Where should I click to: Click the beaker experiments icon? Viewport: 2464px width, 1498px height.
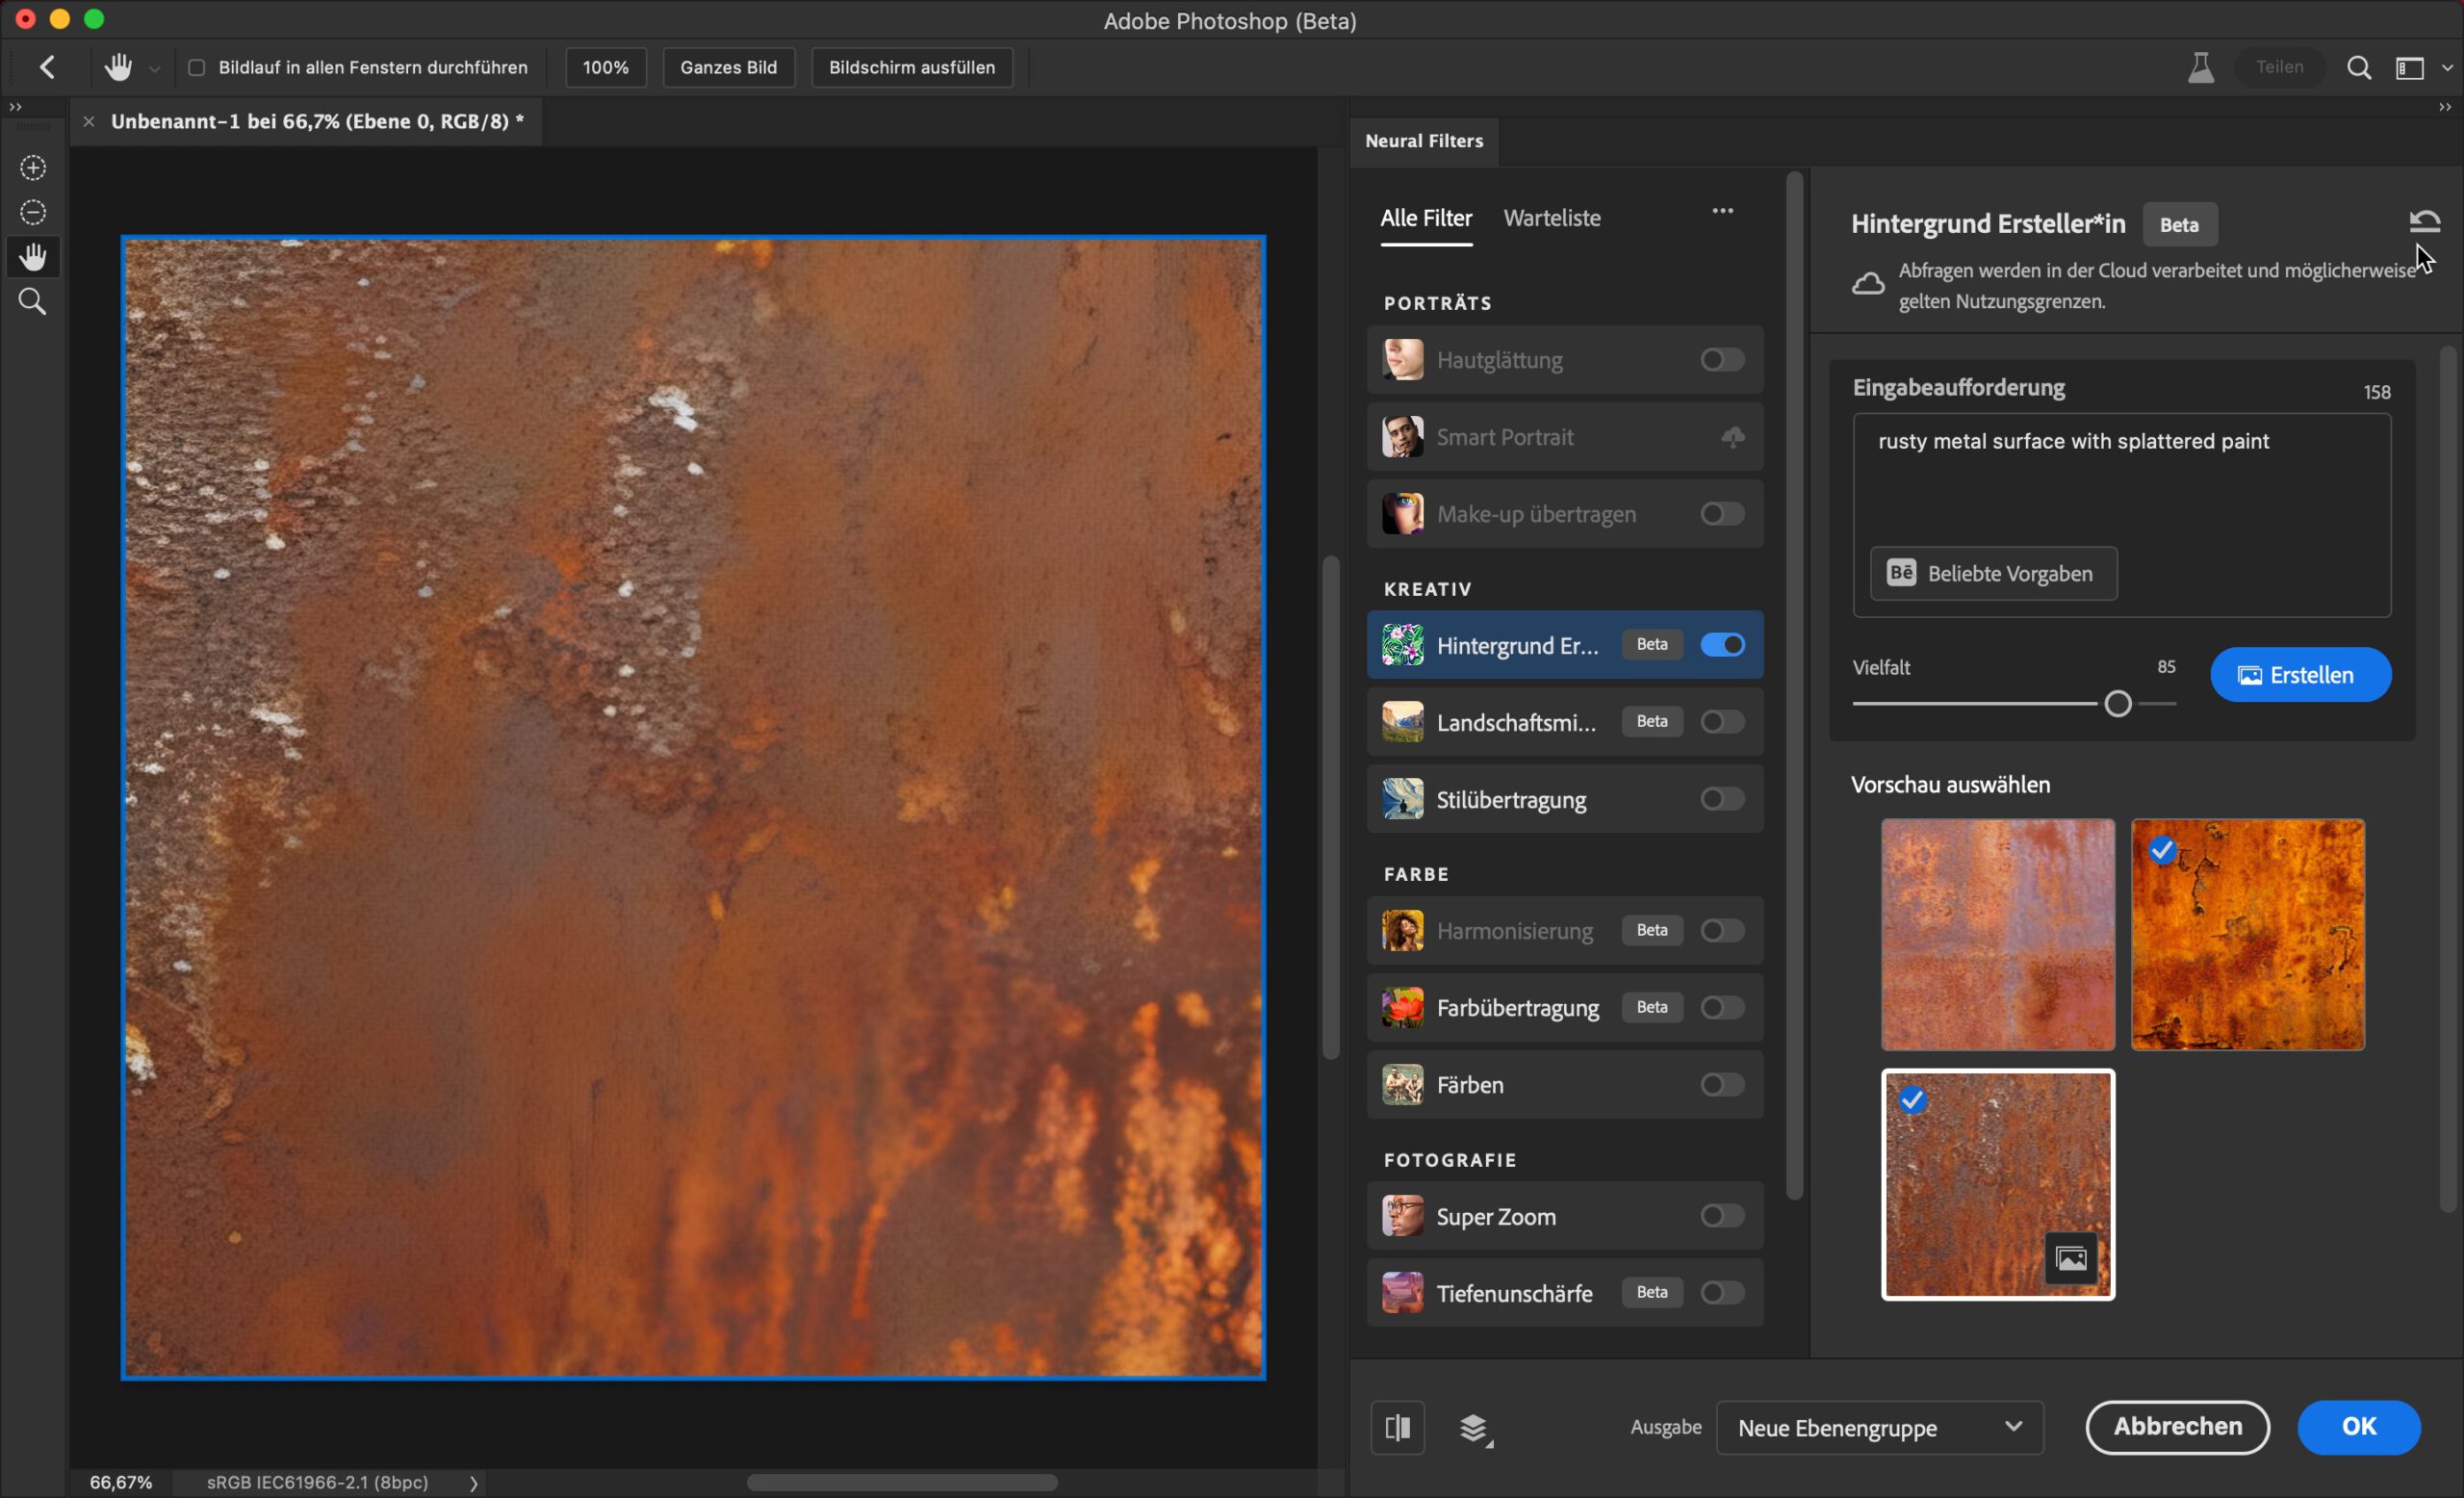tap(2200, 67)
